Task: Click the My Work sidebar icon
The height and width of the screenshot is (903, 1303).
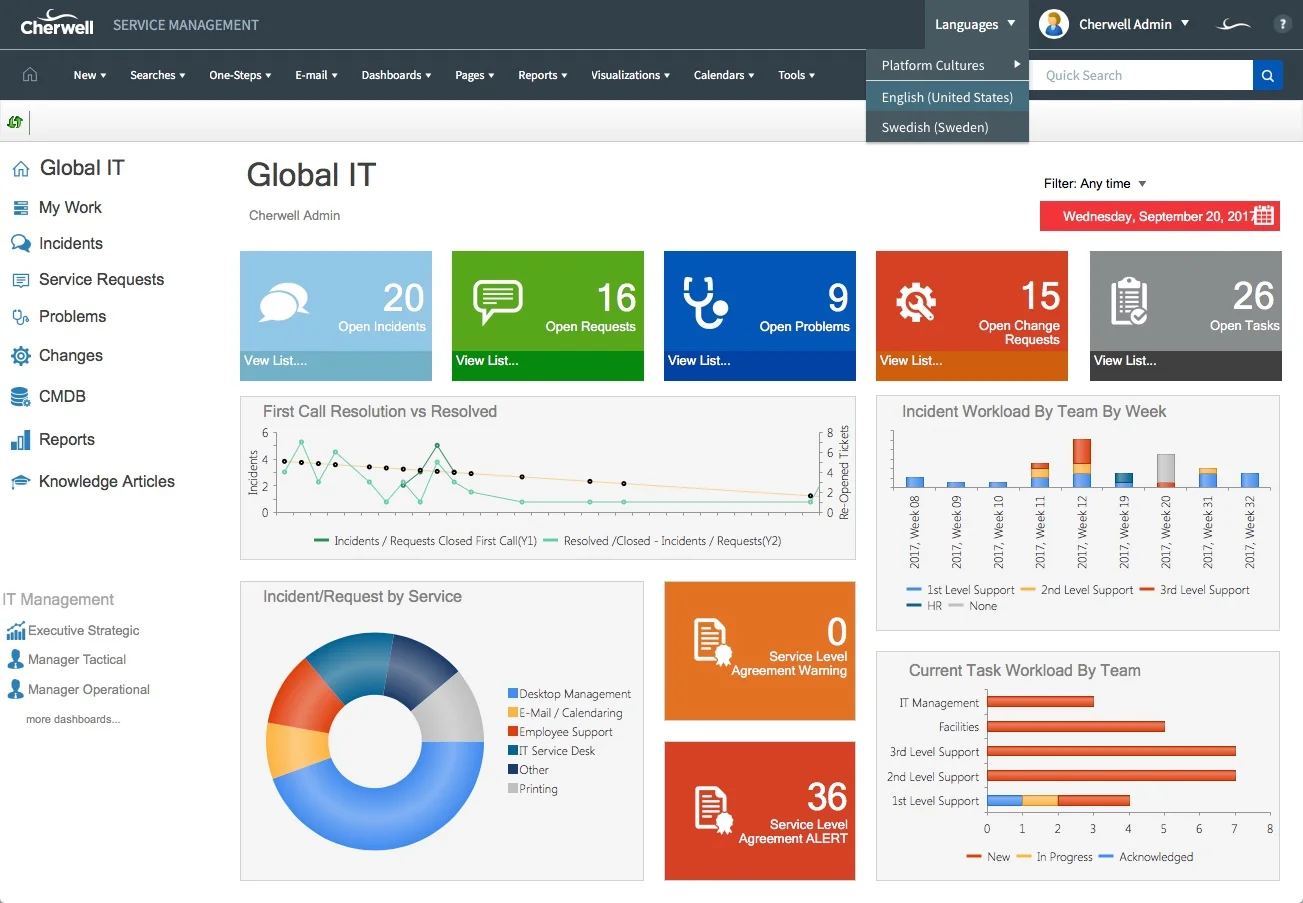Action: click(20, 208)
